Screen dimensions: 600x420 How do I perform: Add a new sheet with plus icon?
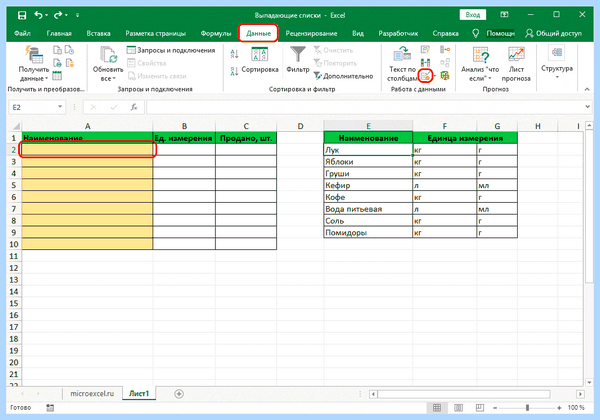[x=179, y=394]
